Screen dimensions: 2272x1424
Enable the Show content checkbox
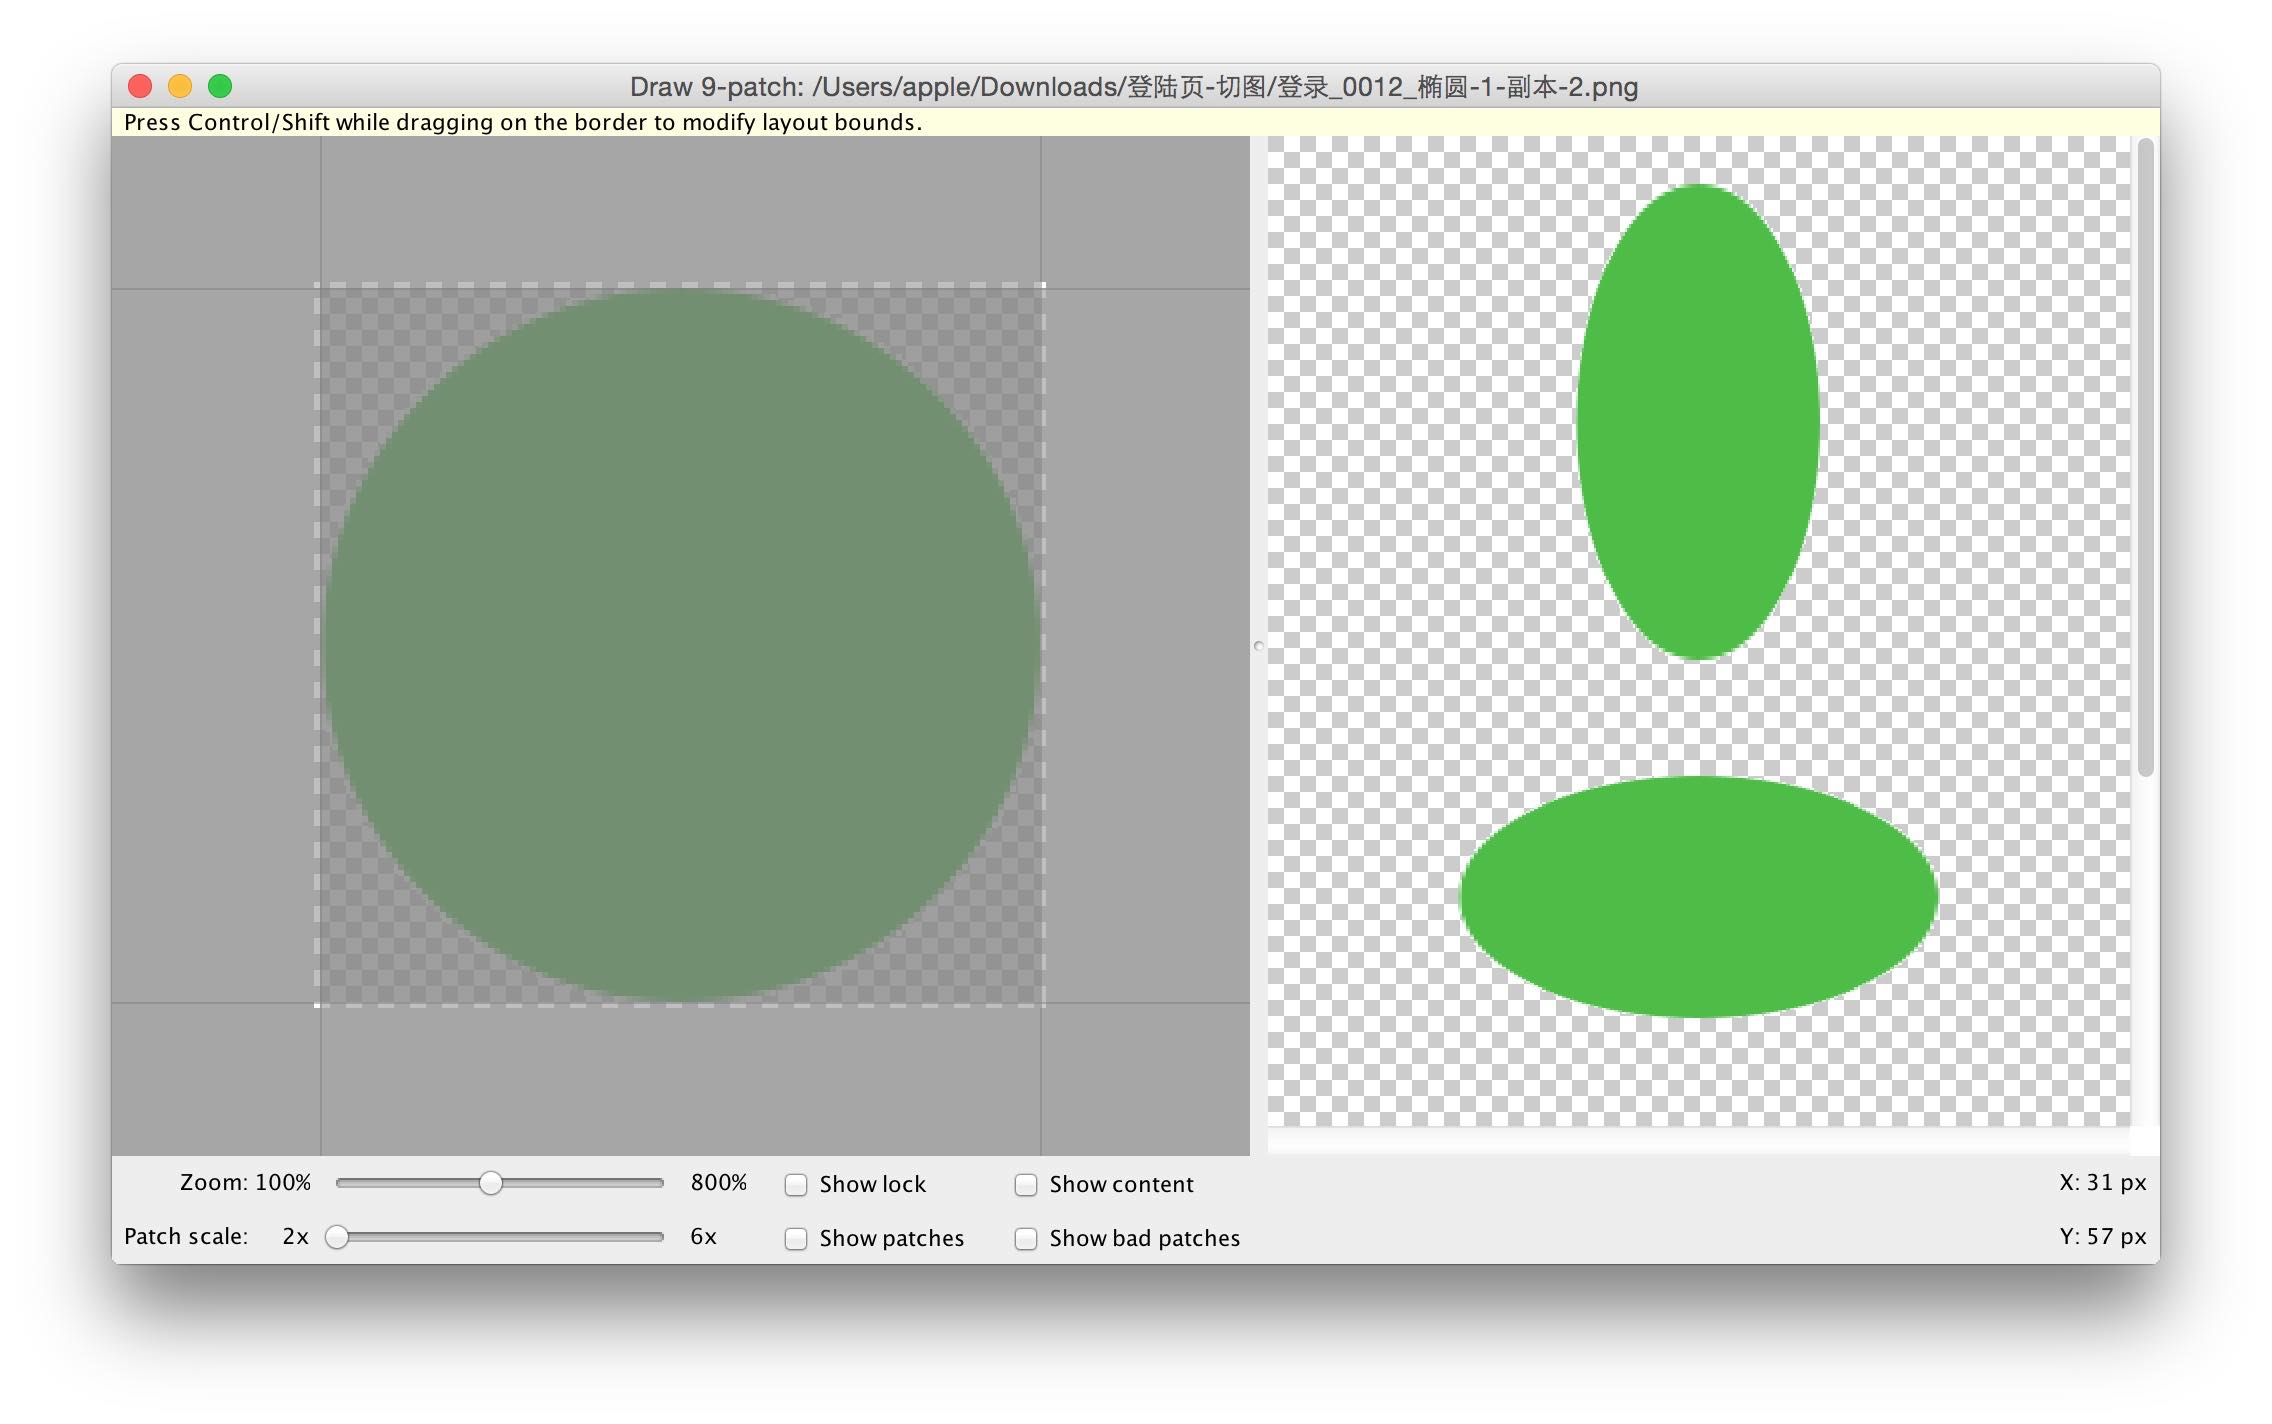click(1026, 1185)
